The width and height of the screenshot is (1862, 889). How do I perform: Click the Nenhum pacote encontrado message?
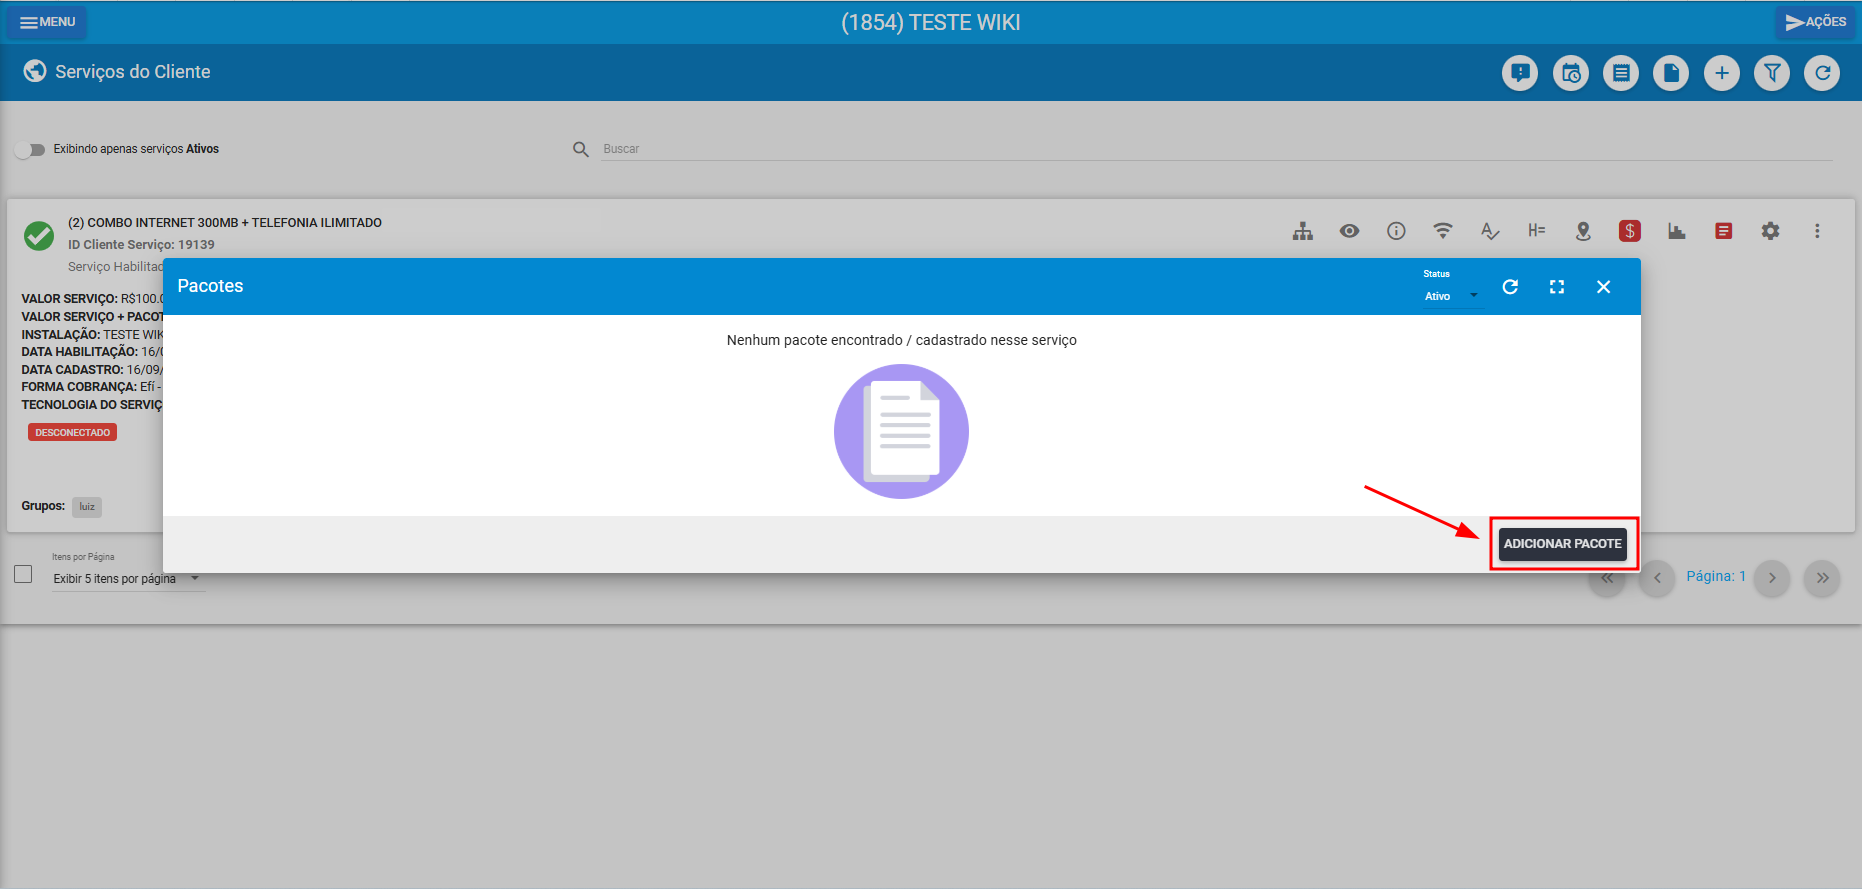[902, 340]
